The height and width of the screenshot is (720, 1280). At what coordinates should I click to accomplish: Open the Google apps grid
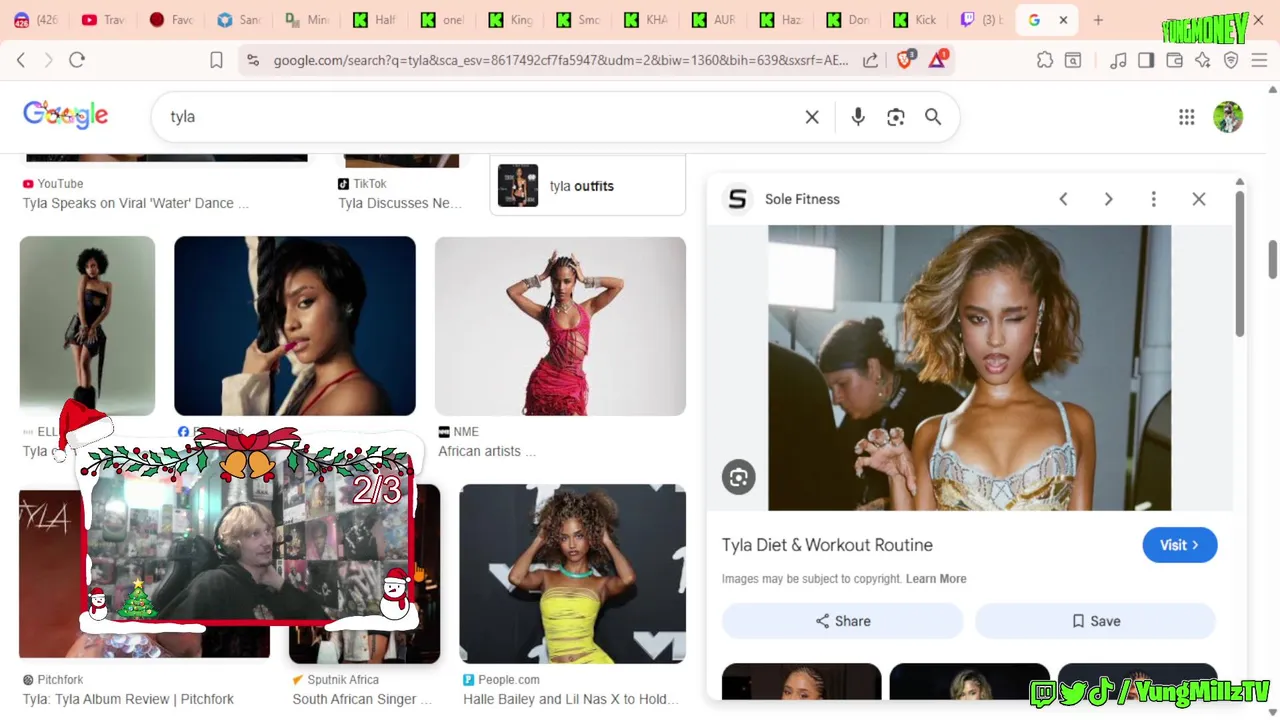(1187, 117)
